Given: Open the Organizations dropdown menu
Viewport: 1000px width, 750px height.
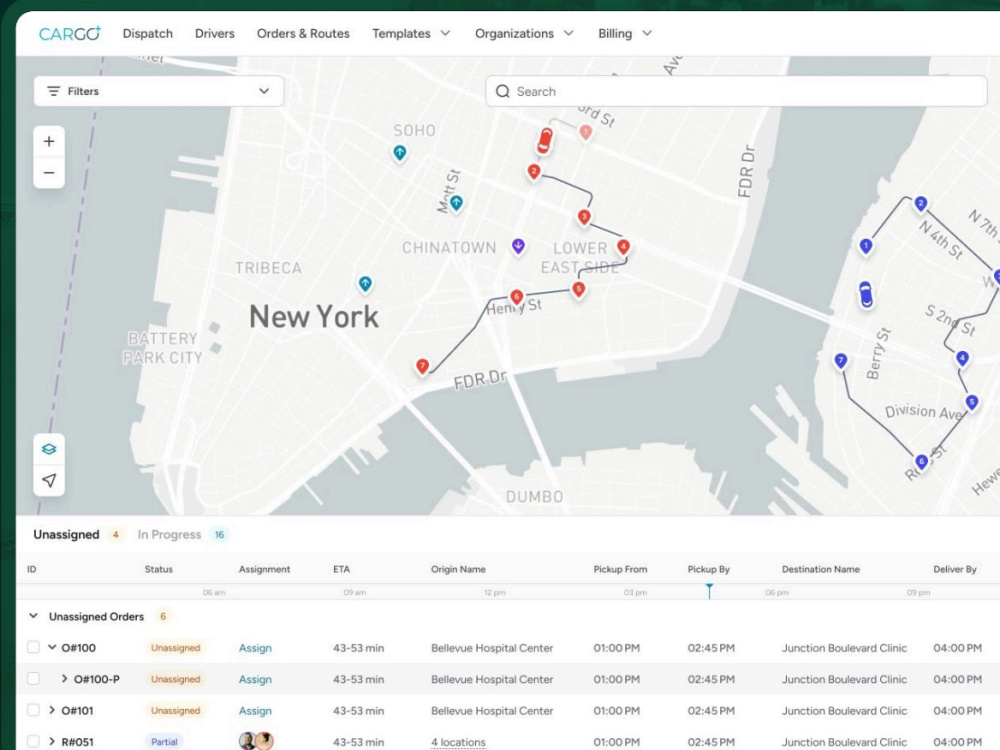Looking at the screenshot, I should [524, 33].
